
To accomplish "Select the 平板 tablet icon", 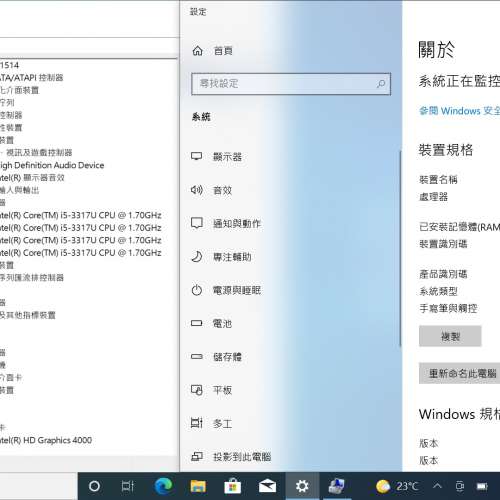I will tap(197, 390).
